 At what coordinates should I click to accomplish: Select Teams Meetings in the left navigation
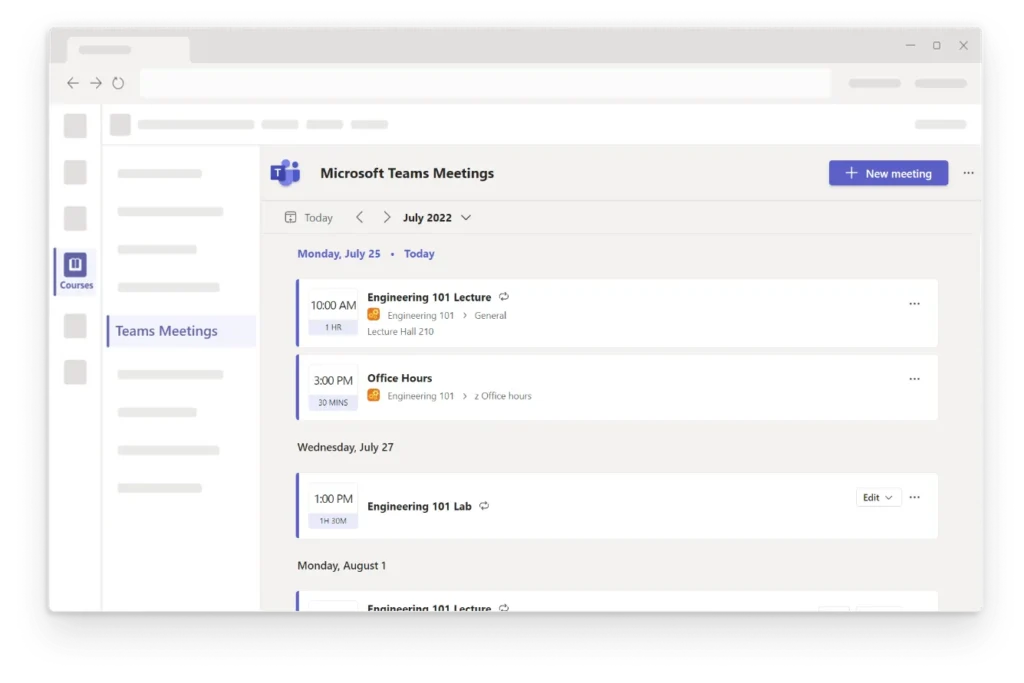click(166, 331)
